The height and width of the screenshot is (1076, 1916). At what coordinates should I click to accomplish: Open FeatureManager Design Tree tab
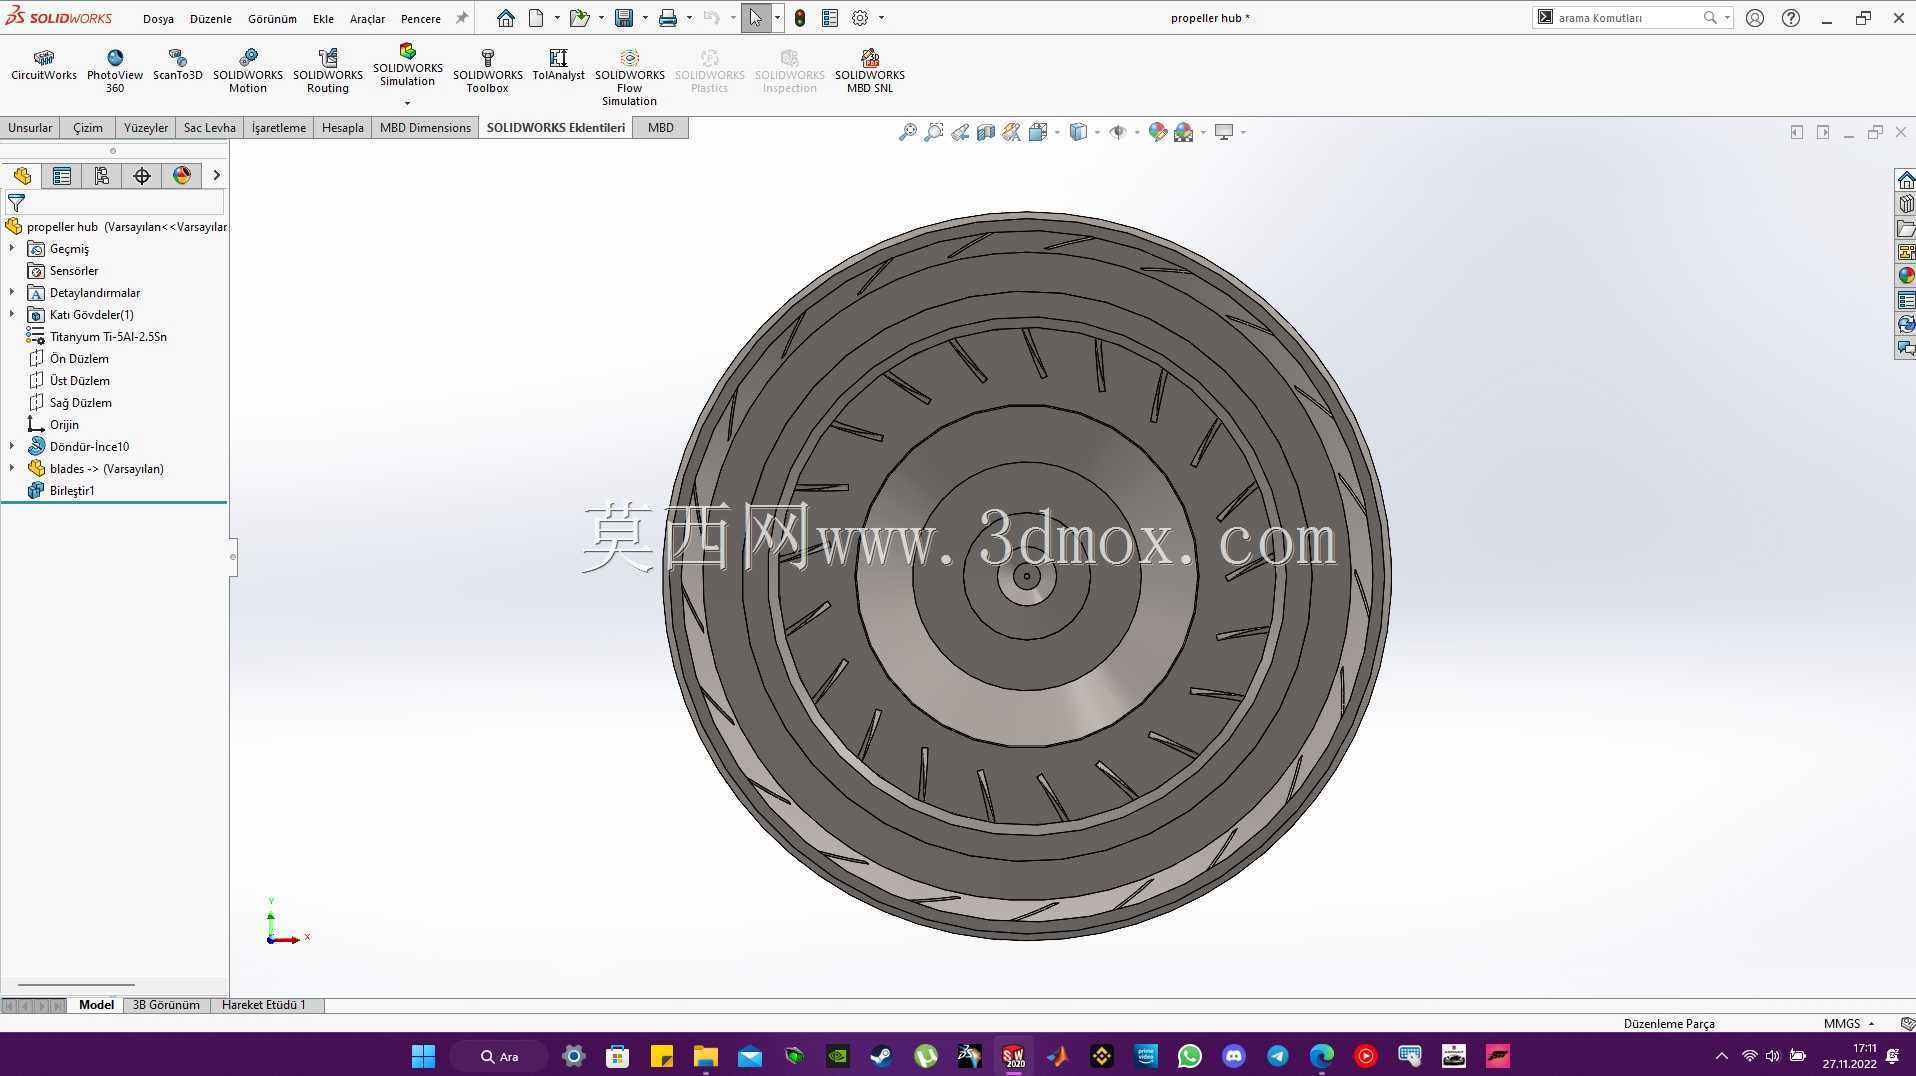(x=22, y=176)
